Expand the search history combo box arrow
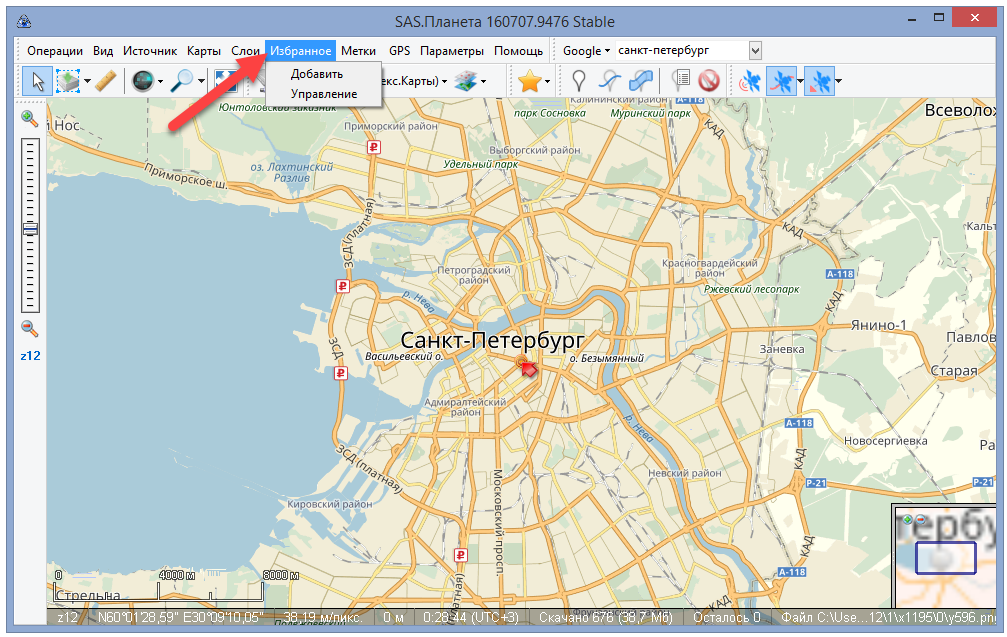Image resolution: width=1007 pixels, height=637 pixels. pyautogui.click(x=755, y=51)
